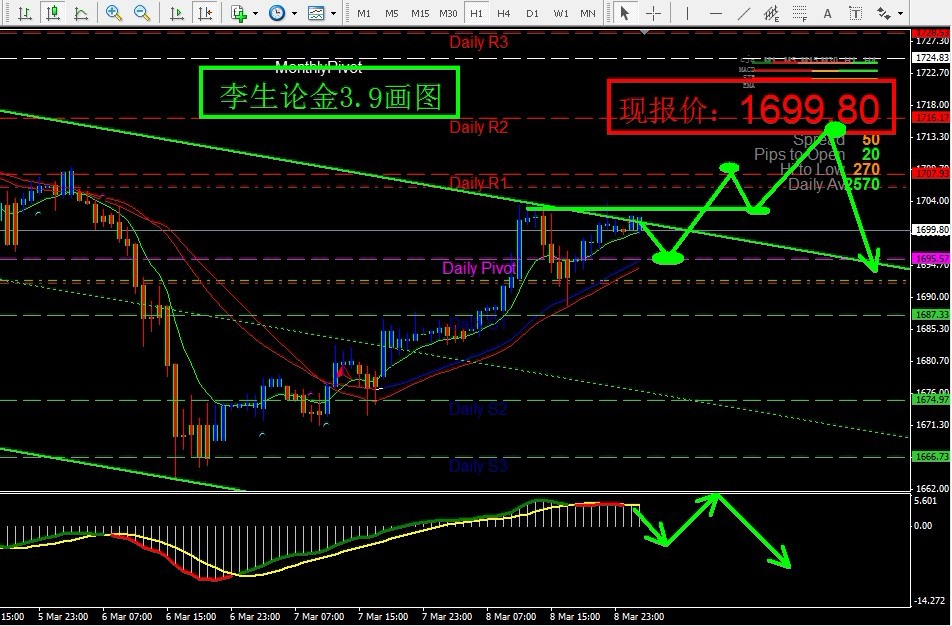Open the chart templates dropdown

click(x=320, y=13)
